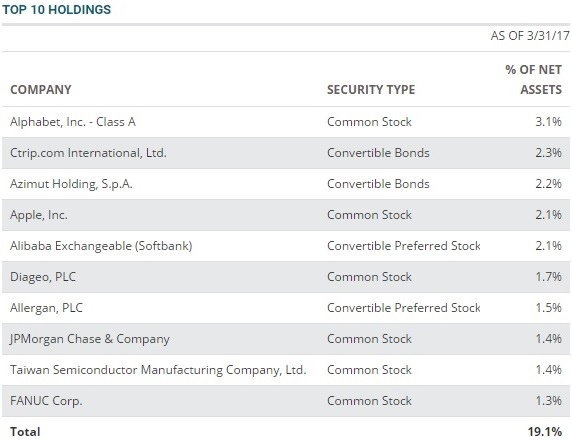The image size is (572, 441).
Task: Click JPMorgan Chase & Company name
Action: (x=90, y=339)
